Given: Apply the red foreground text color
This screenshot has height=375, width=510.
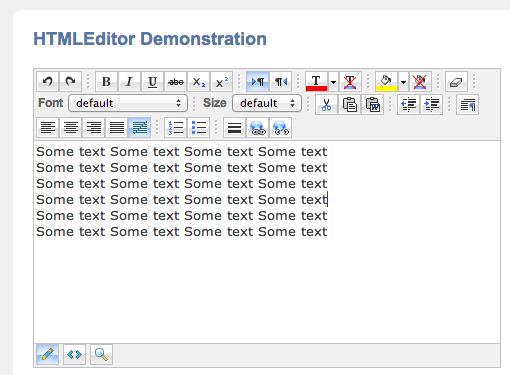Looking at the screenshot, I should 316,81.
